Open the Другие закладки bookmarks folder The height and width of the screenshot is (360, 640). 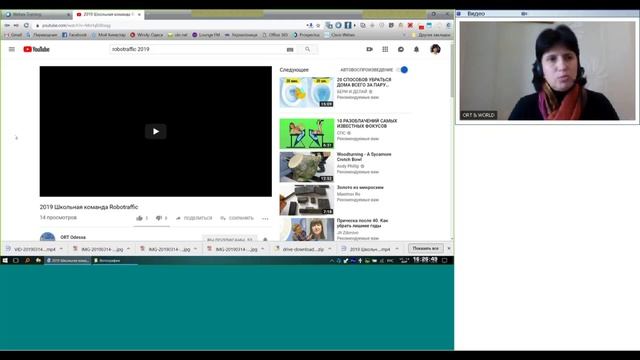pos(431,35)
